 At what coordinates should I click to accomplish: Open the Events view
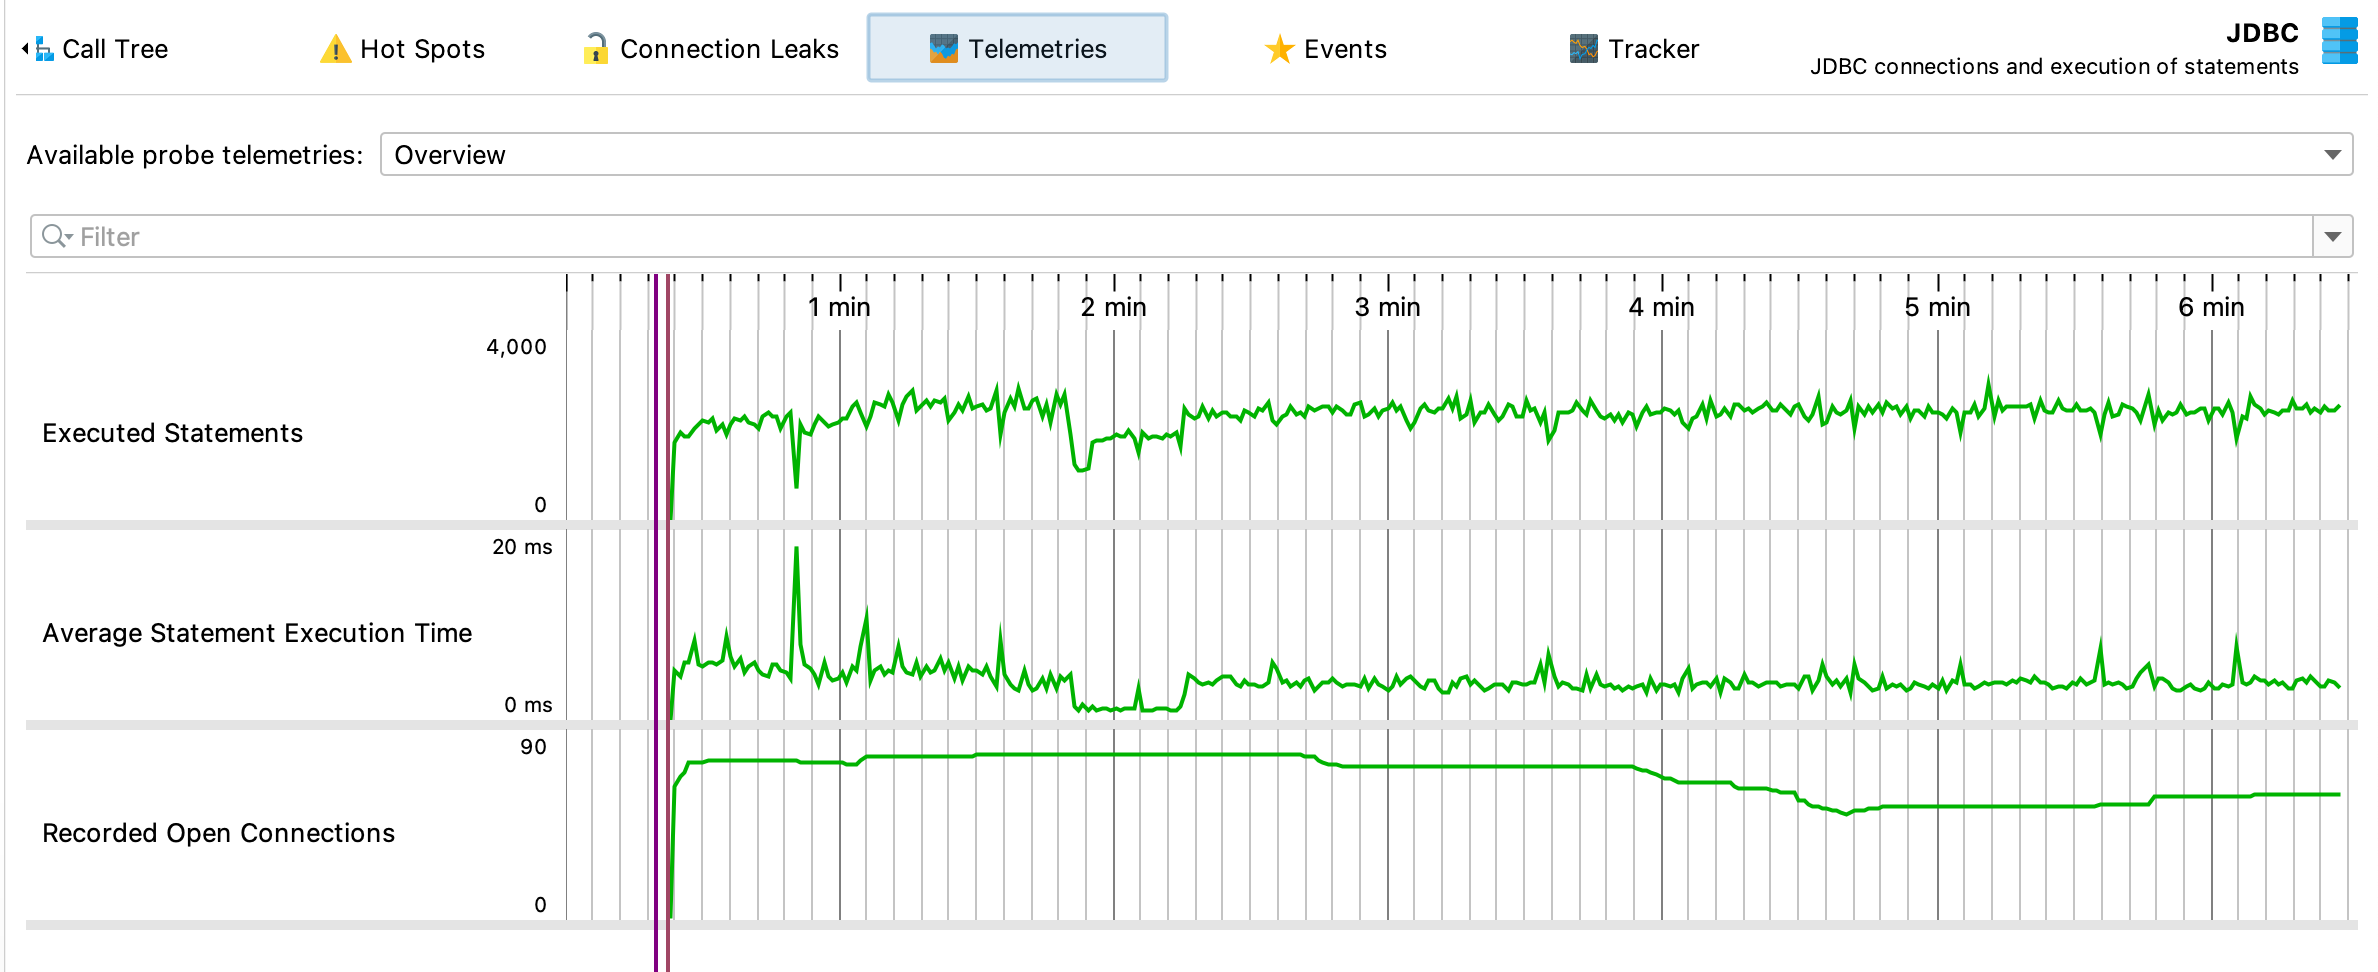(x=1344, y=49)
